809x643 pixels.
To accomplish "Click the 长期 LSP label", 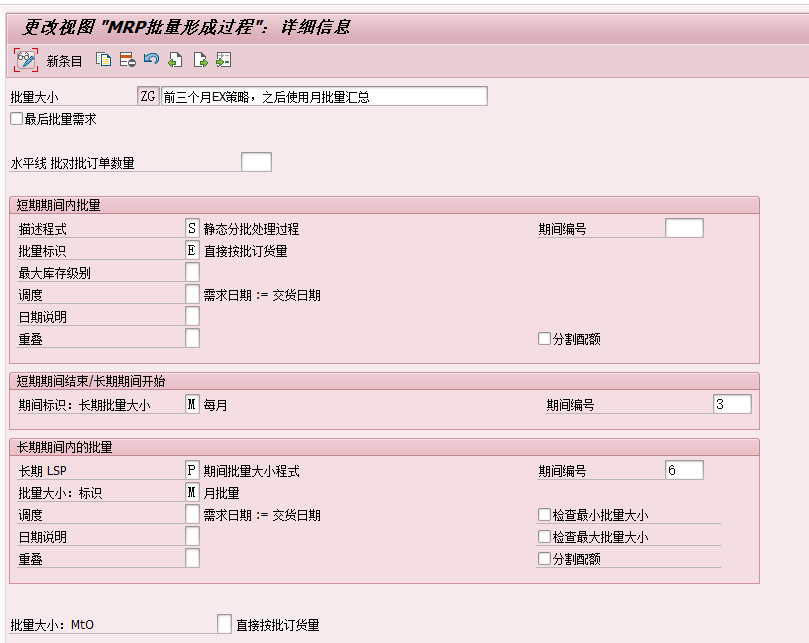I will click(42, 471).
